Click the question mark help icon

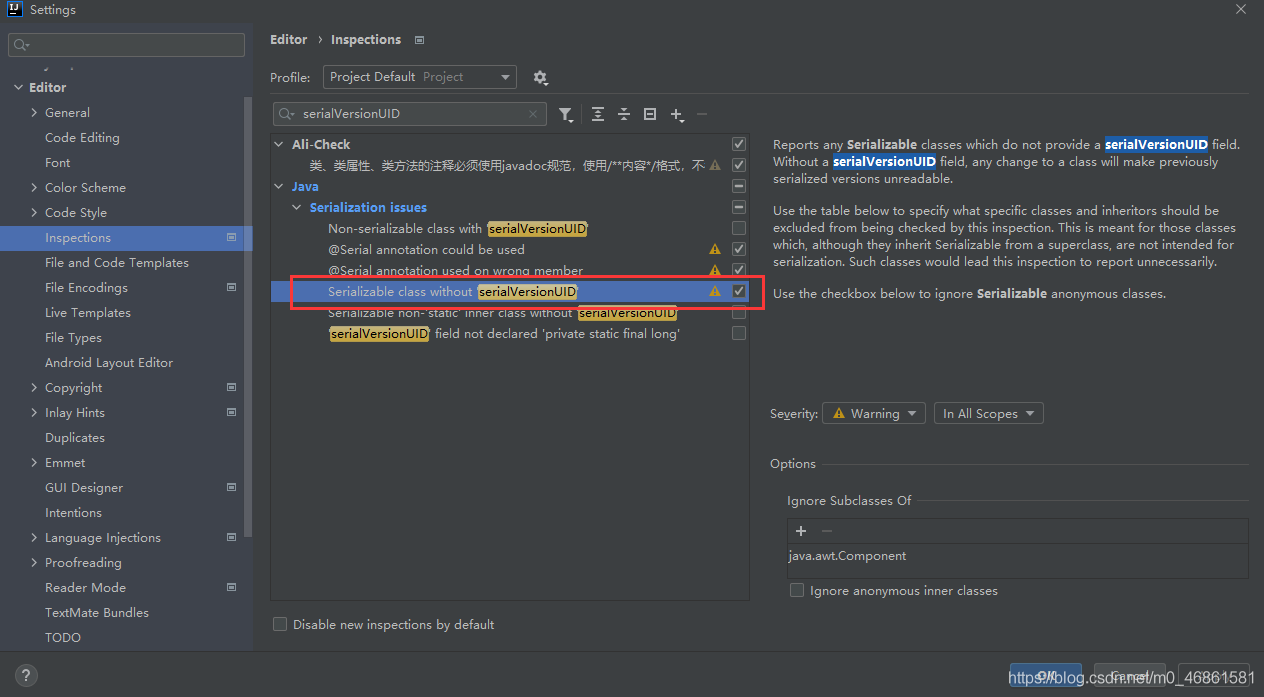coord(26,675)
